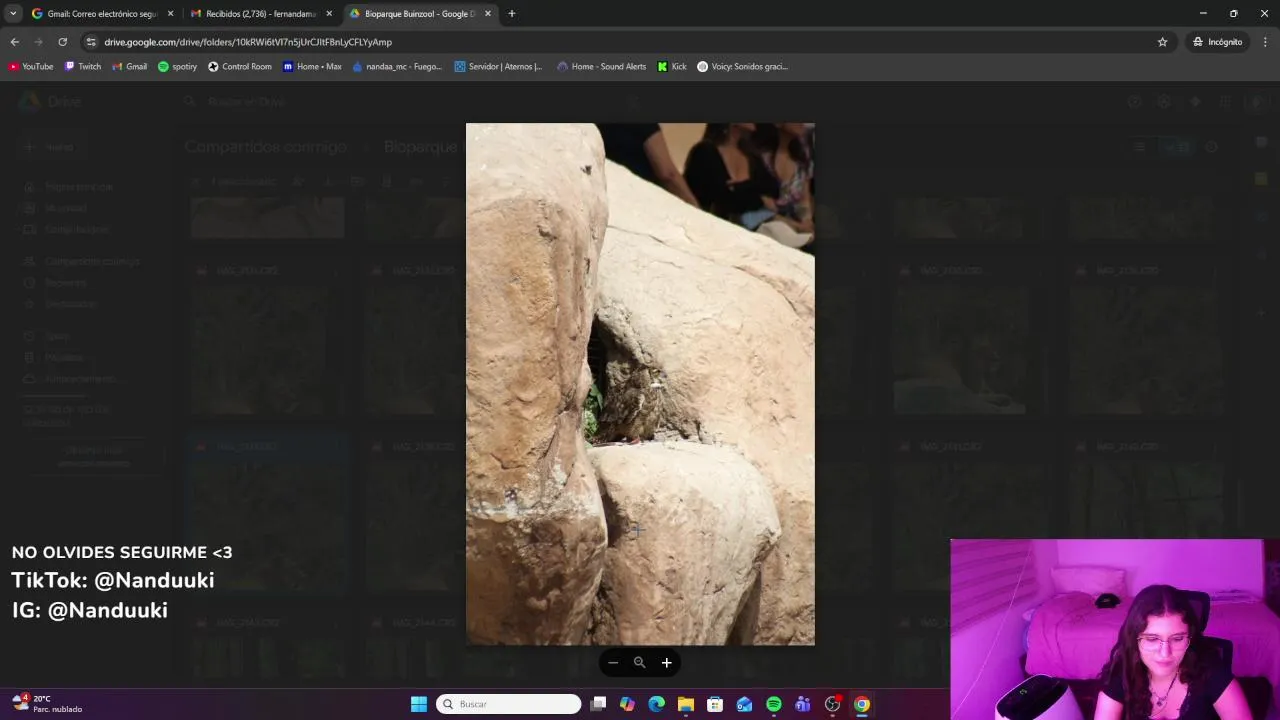Go back to the previous page
This screenshot has width=1280, height=720.
point(14,42)
